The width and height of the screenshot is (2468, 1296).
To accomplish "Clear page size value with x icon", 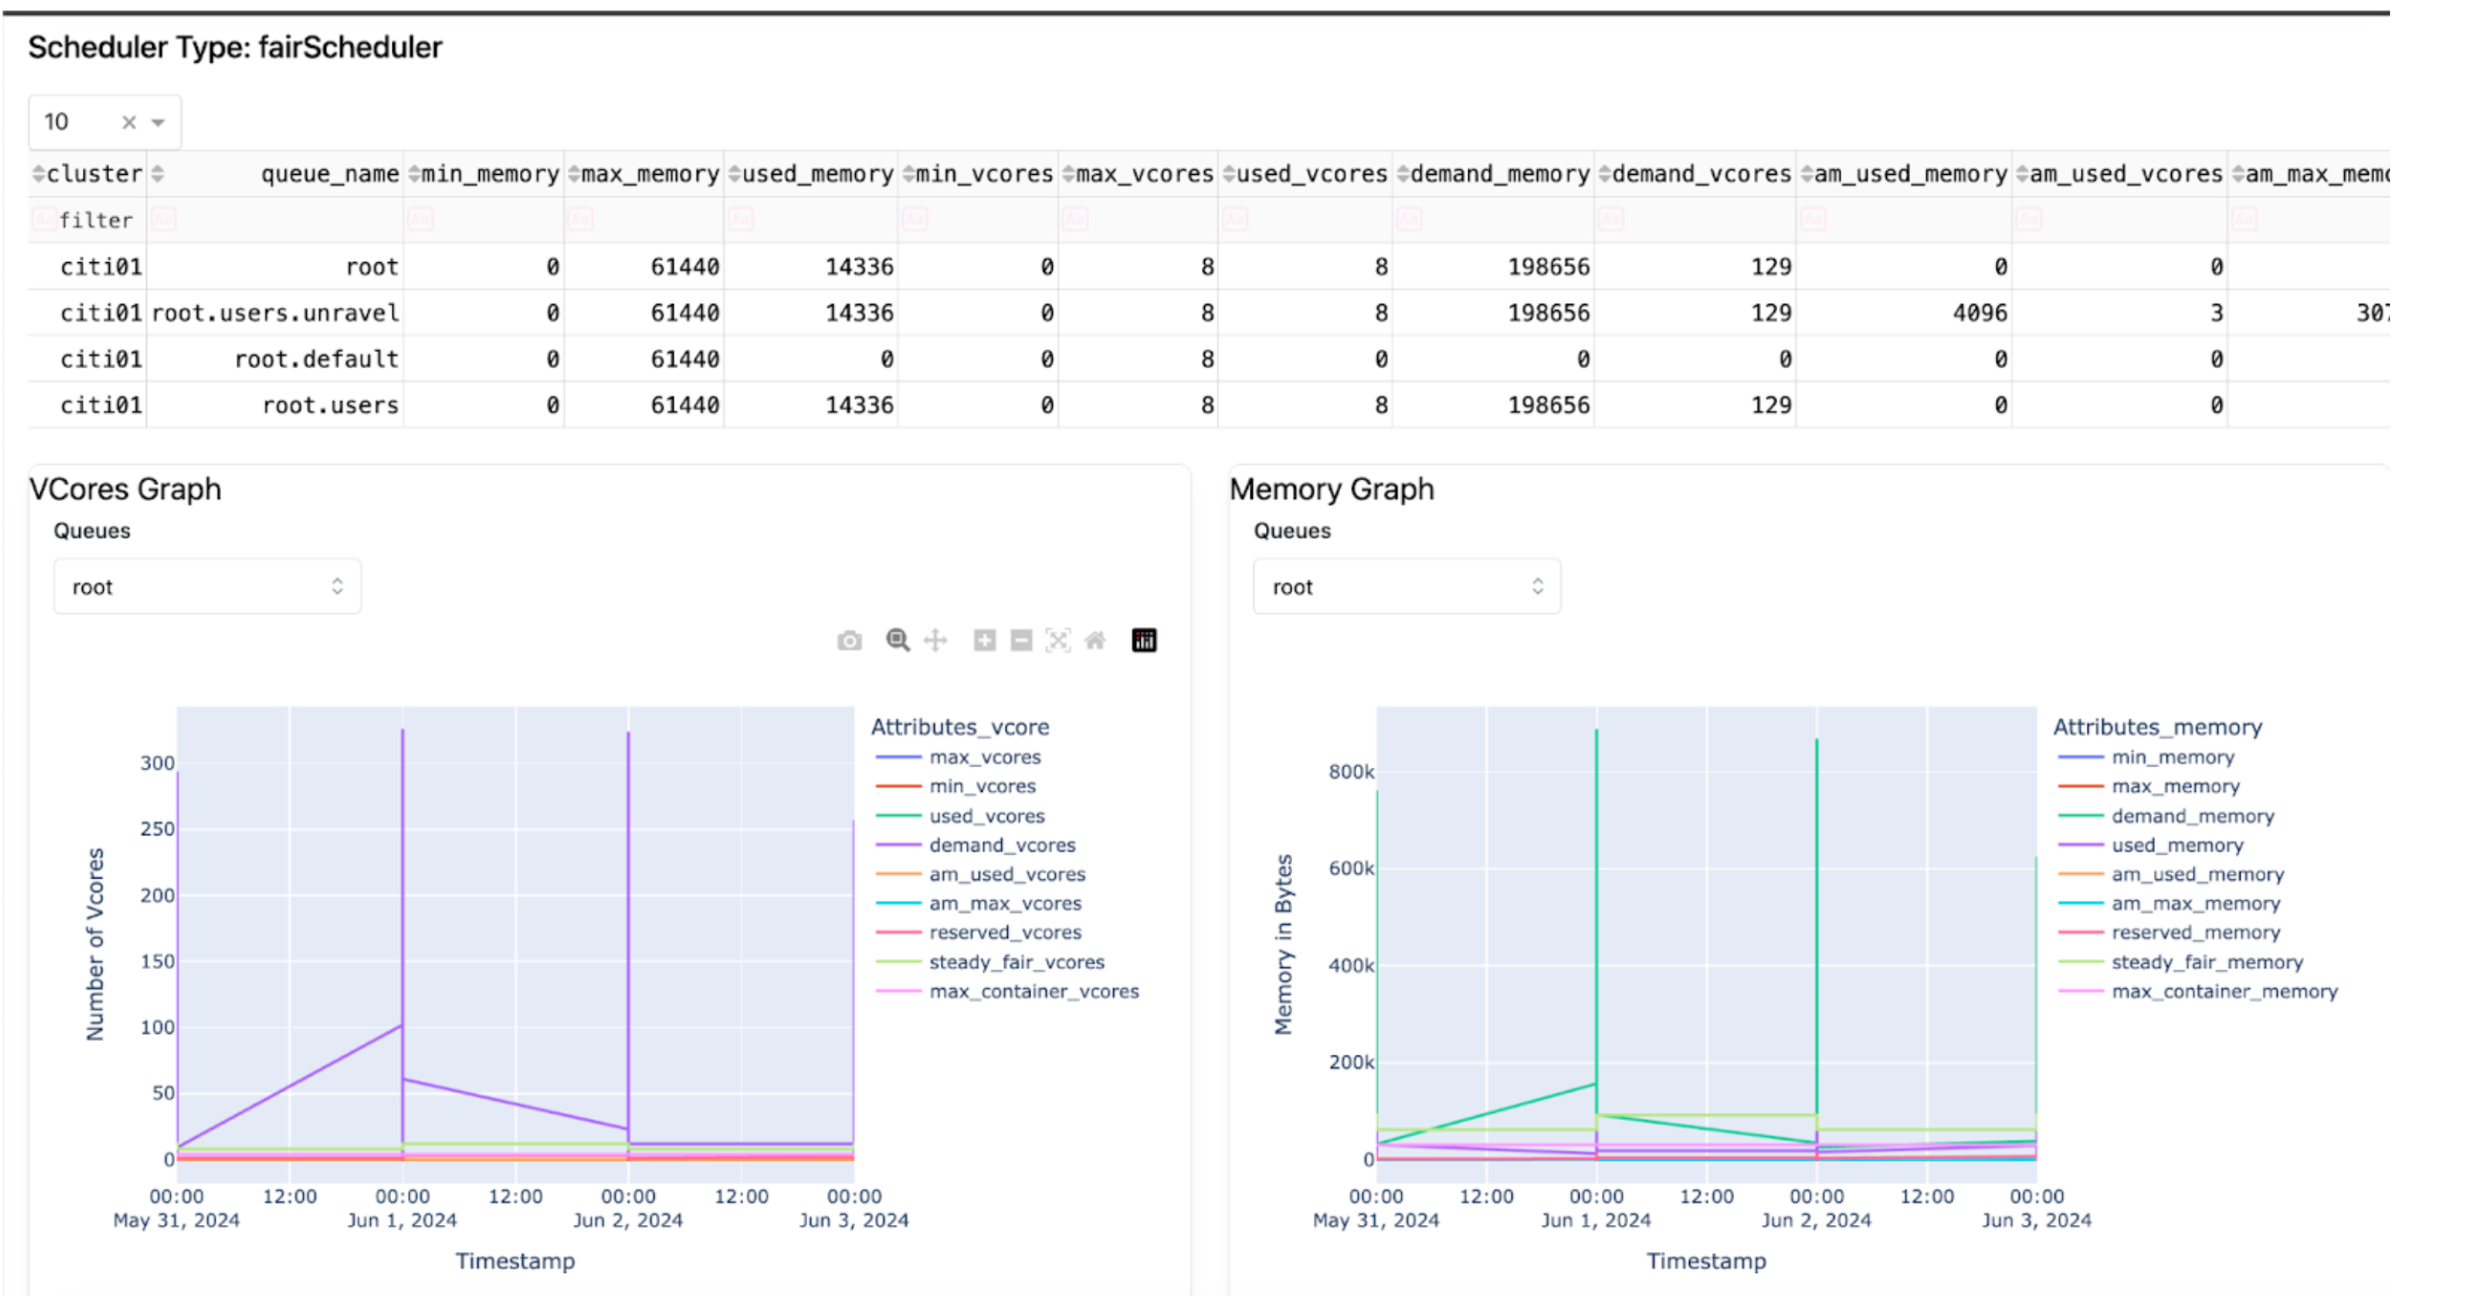I will tap(129, 122).
